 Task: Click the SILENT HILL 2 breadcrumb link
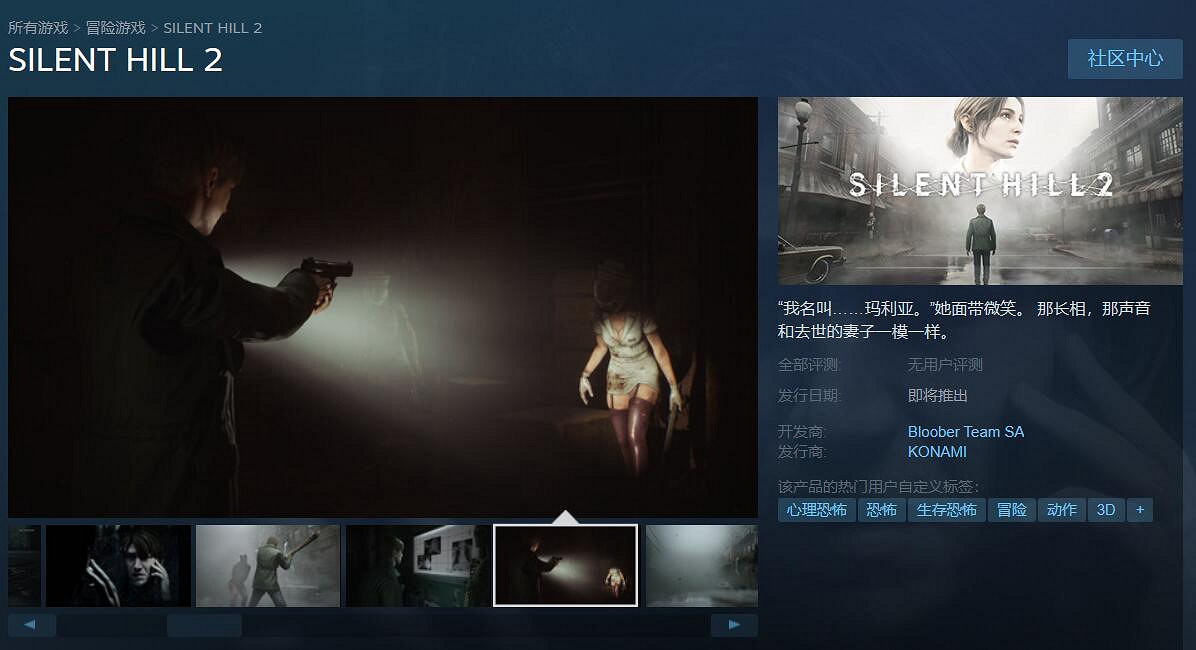pyautogui.click(x=212, y=28)
